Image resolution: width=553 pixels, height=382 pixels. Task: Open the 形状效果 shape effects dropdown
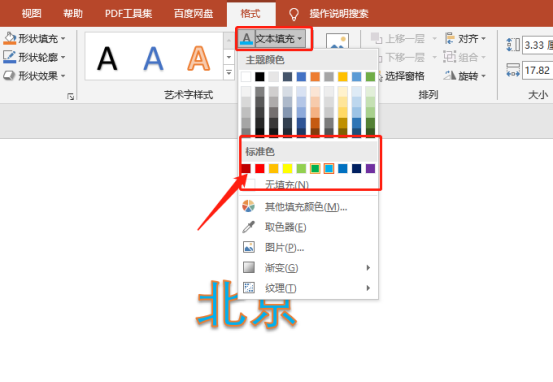click(34, 75)
